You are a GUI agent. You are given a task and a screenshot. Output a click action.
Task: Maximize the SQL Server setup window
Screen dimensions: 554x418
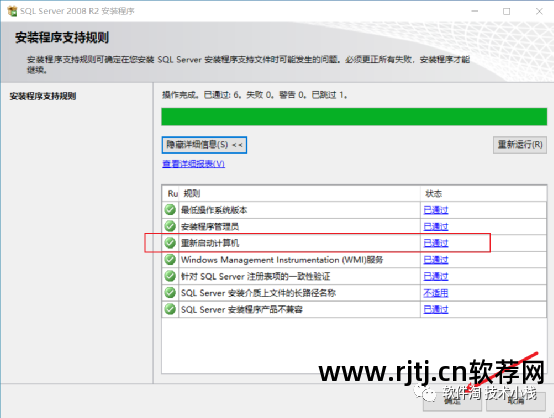(506, 11)
